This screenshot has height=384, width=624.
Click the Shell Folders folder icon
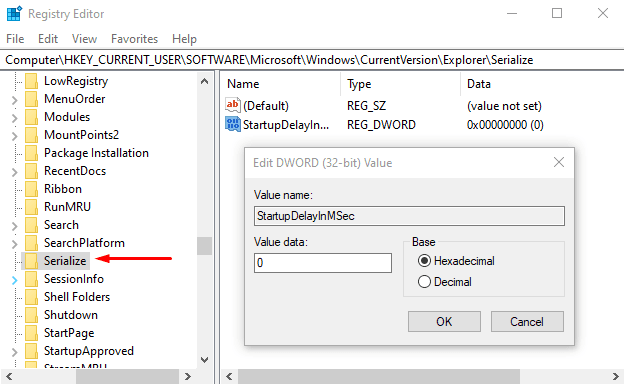coord(31,297)
